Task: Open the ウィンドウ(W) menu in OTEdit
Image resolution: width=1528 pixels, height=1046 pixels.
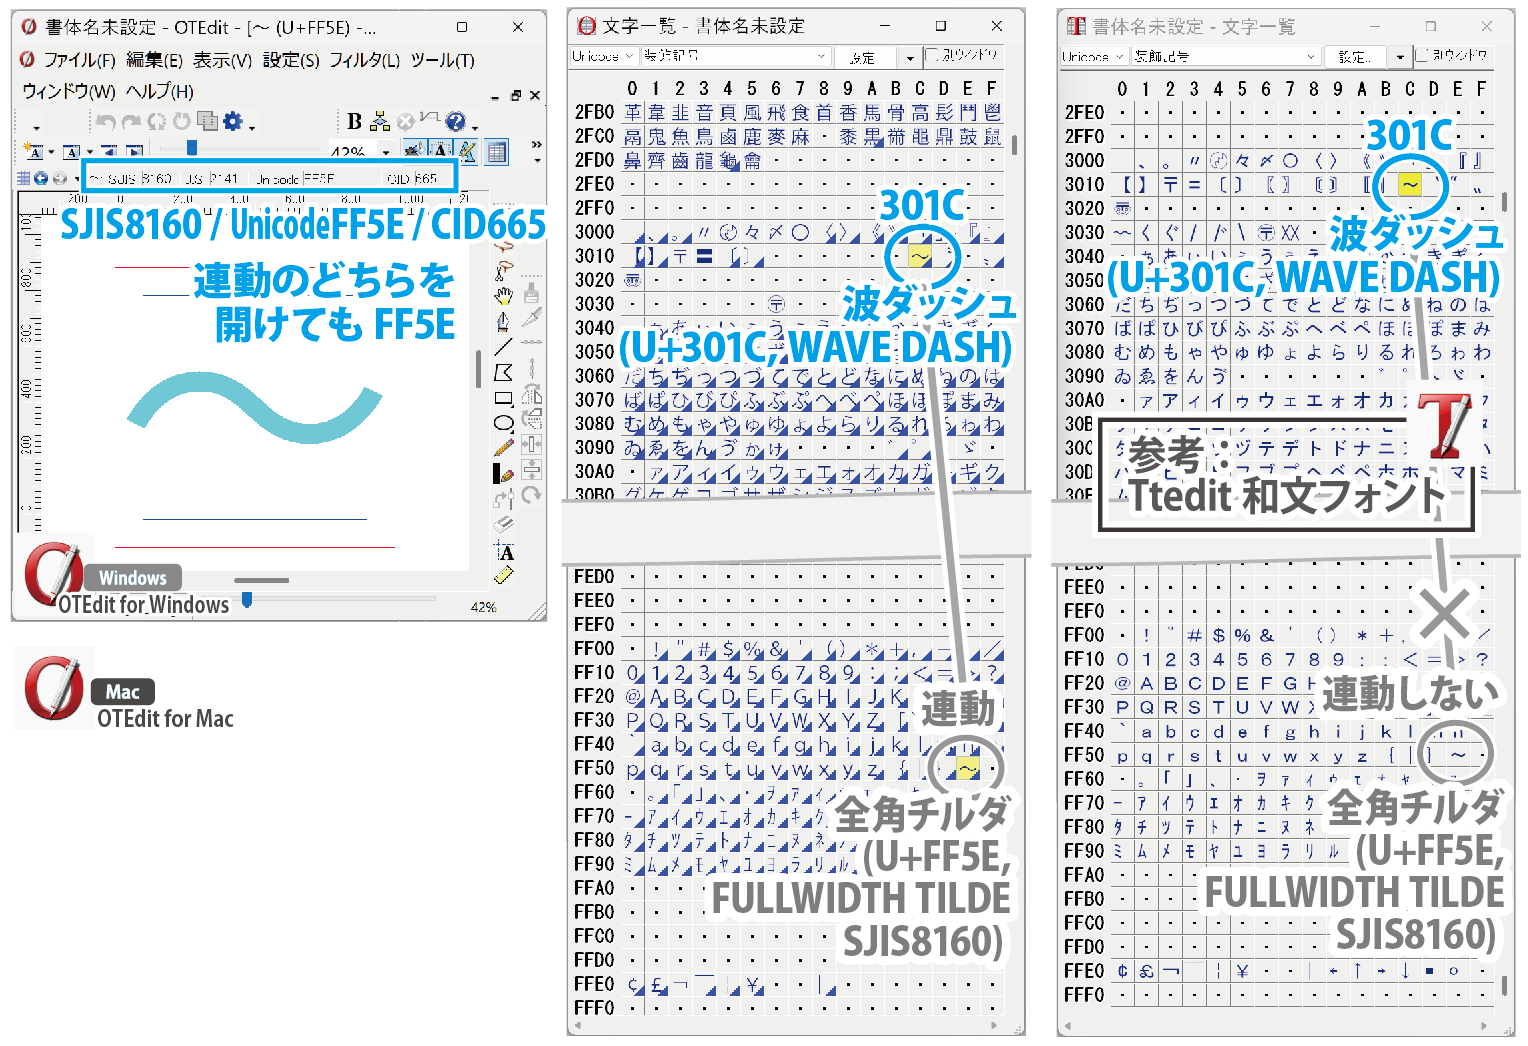Action: pyautogui.click(x=69, y=91)
